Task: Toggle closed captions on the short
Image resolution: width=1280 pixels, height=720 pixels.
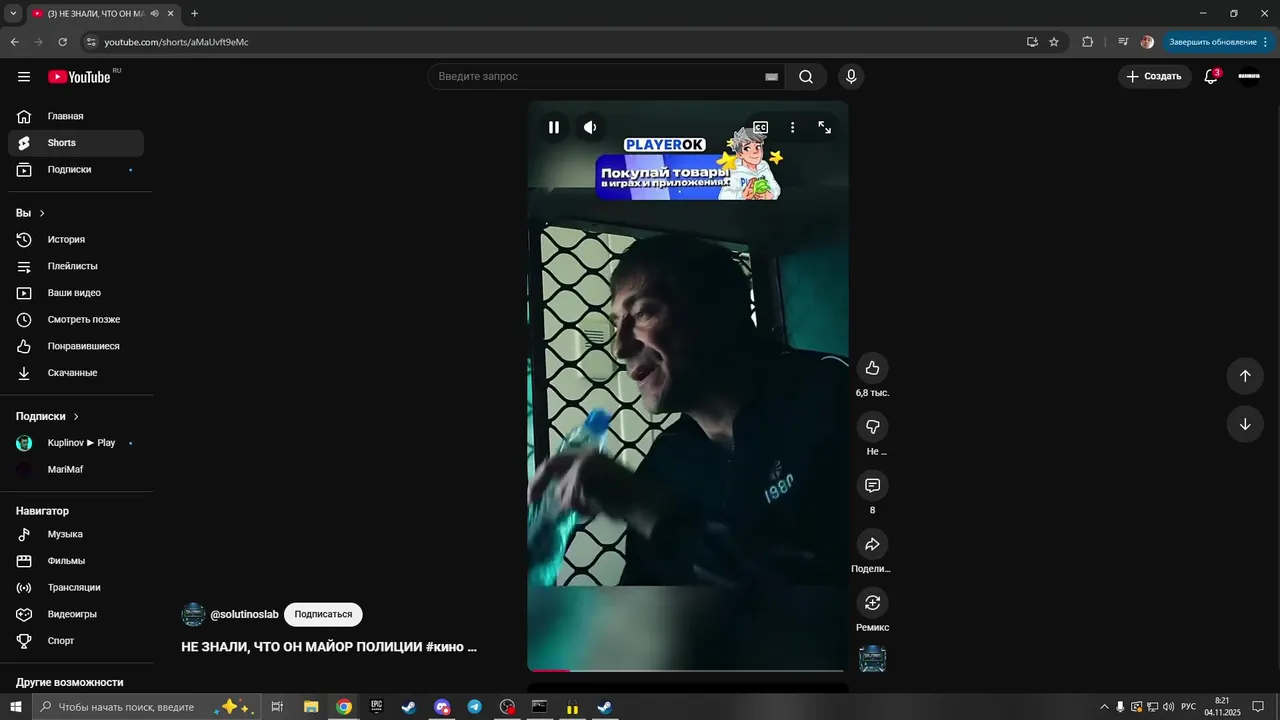Action: (x=760, y=127)
